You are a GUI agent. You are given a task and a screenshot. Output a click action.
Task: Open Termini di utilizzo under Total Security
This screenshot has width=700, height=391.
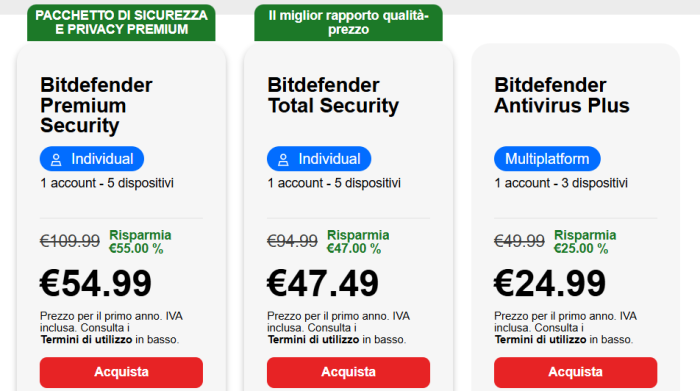point(313,340)
